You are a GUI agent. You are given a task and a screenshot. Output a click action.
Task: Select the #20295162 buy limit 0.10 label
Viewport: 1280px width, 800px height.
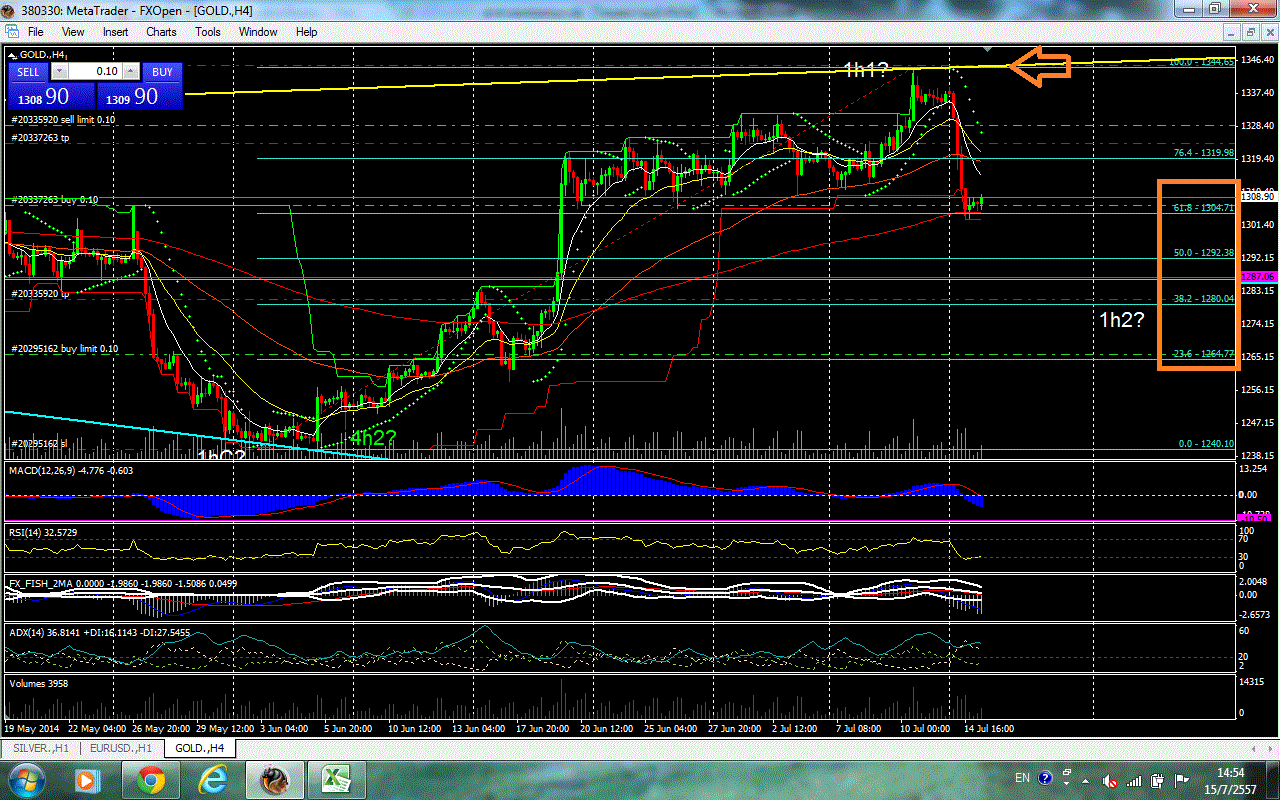(x=64, y=349)
